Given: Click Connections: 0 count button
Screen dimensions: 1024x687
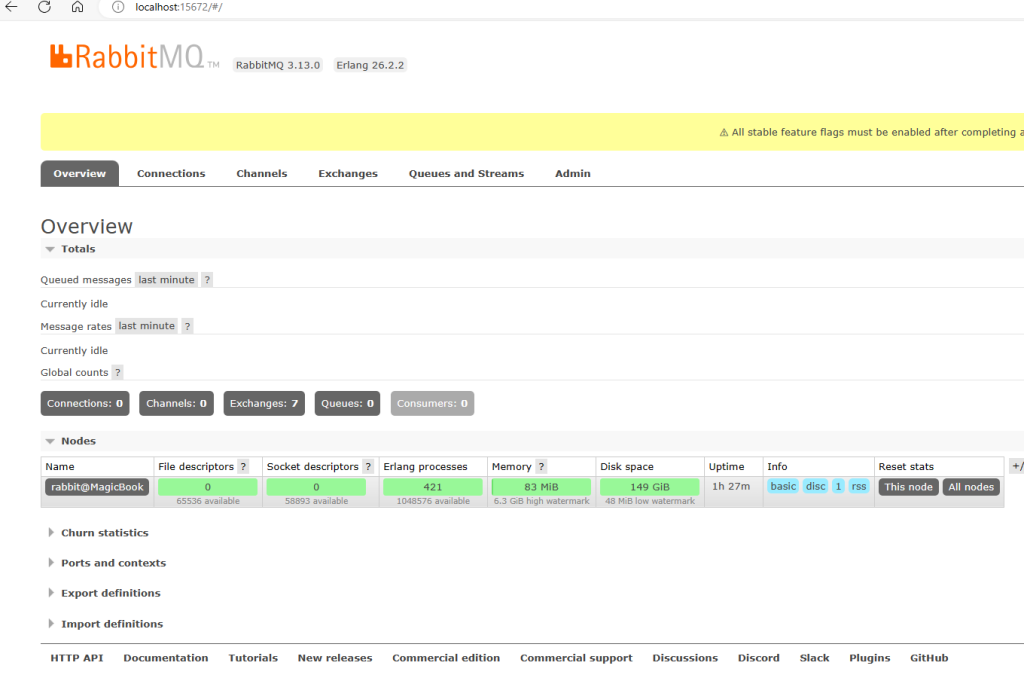Looking at the screenshot, I should (x=85, y=404).
